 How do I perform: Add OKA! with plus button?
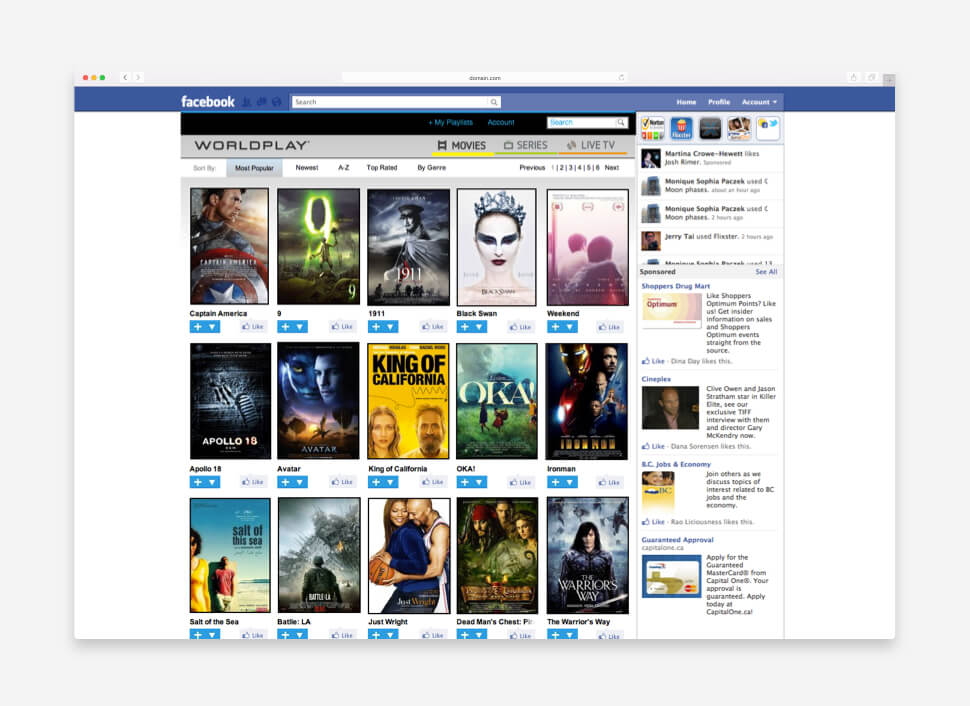point(465,482)
